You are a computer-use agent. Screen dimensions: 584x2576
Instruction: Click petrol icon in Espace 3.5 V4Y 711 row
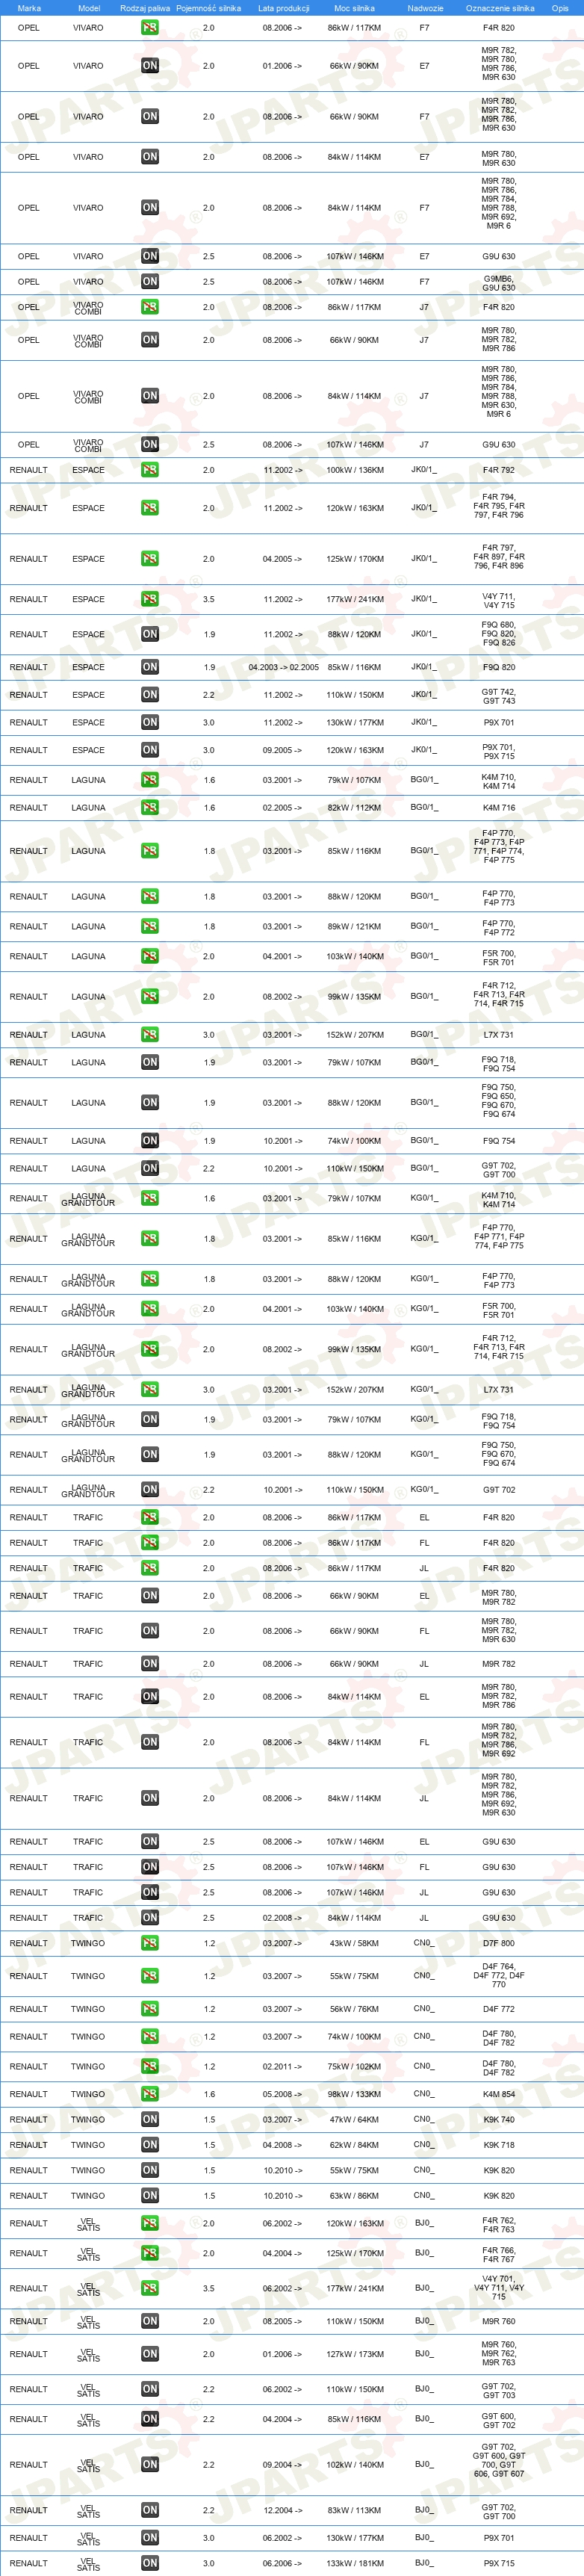[150, 599]
